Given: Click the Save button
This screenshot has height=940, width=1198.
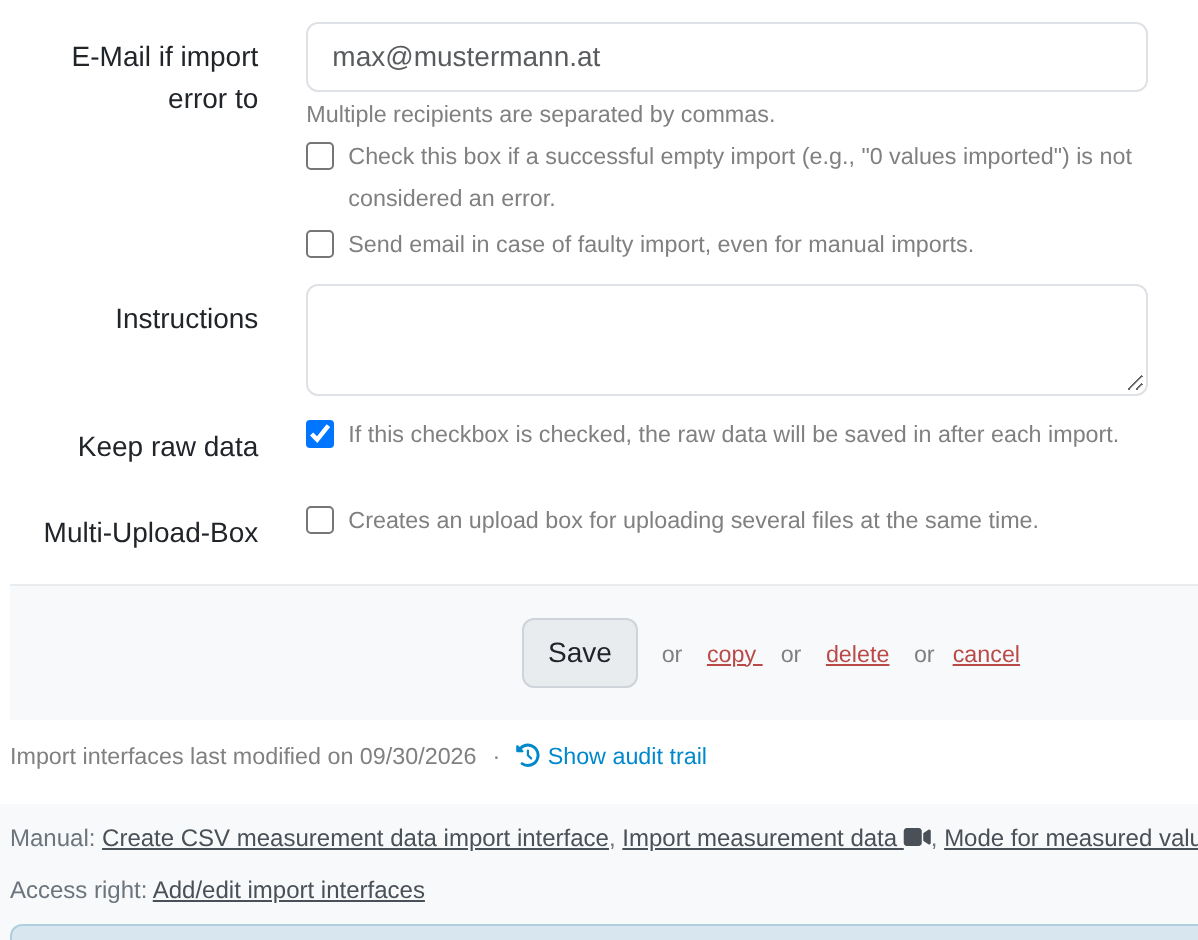Looking at the screenshot, I should point(580,653).
